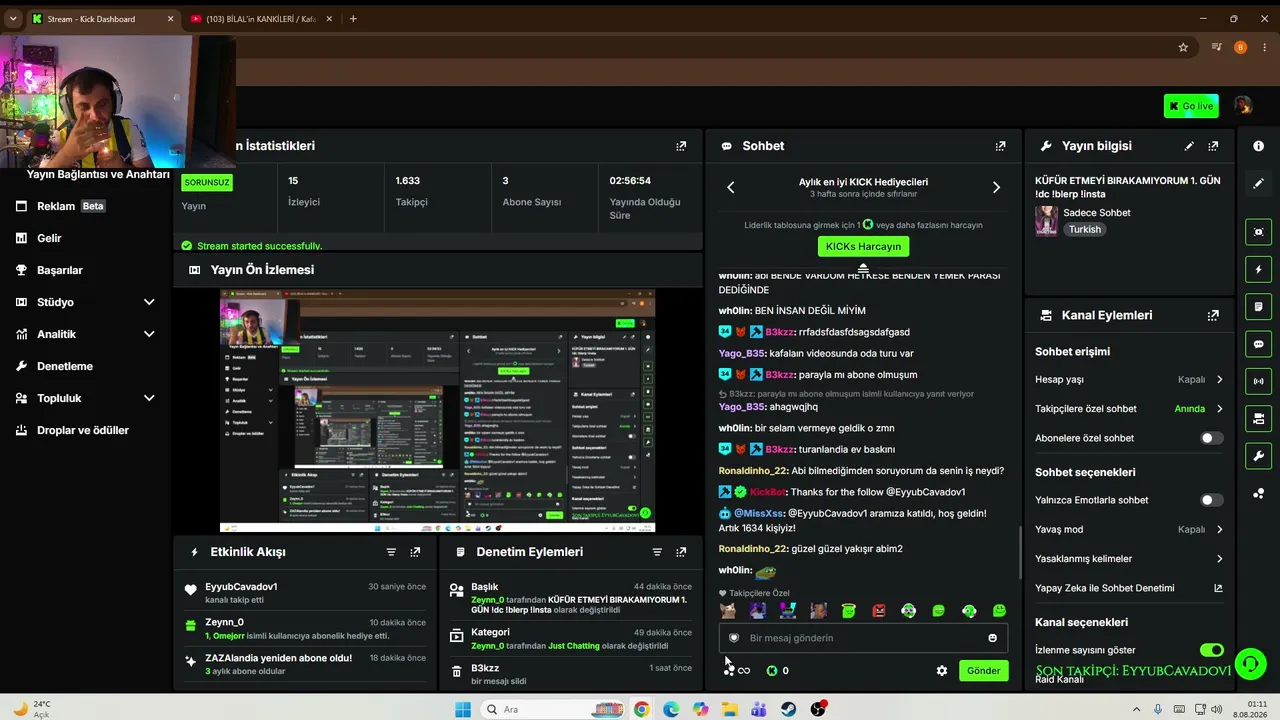Open Steam from the taskbar

point(789,709)
